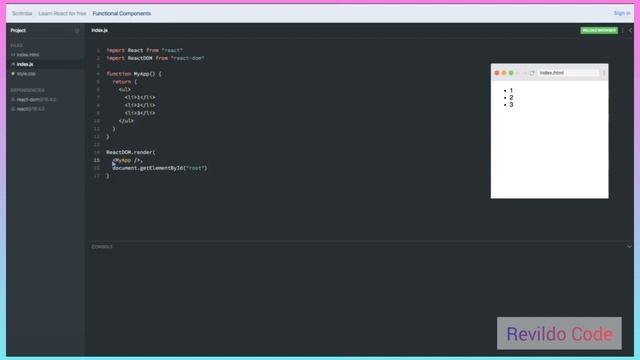Open Scrimba breadcrumb link

22,13
